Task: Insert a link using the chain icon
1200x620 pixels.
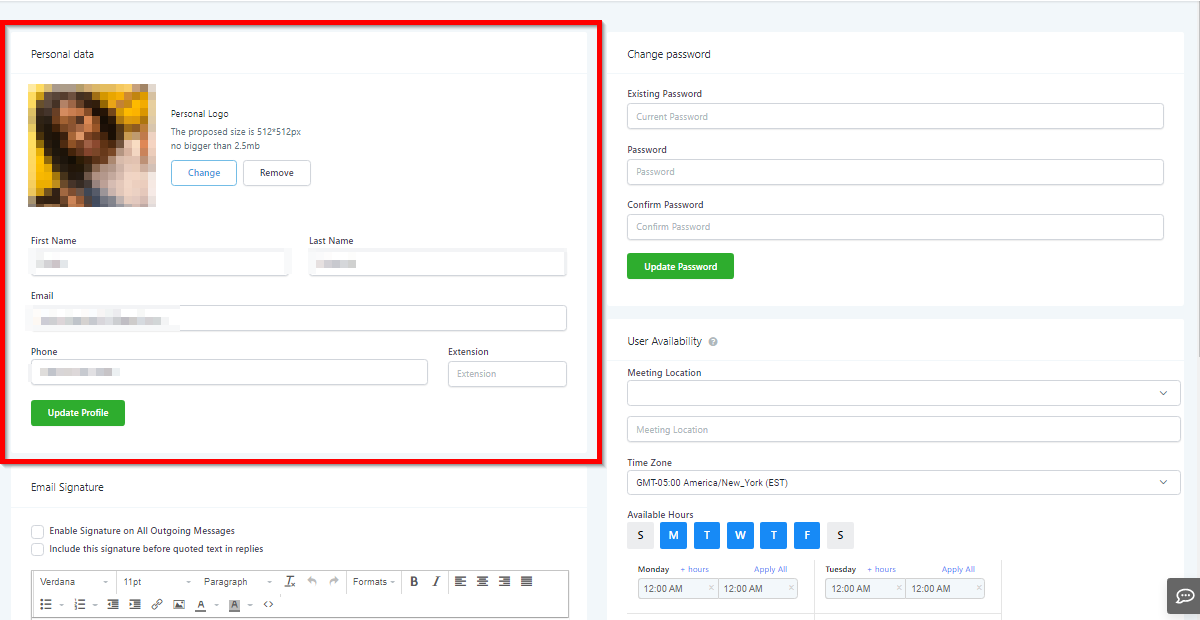Action: [157, 604]
